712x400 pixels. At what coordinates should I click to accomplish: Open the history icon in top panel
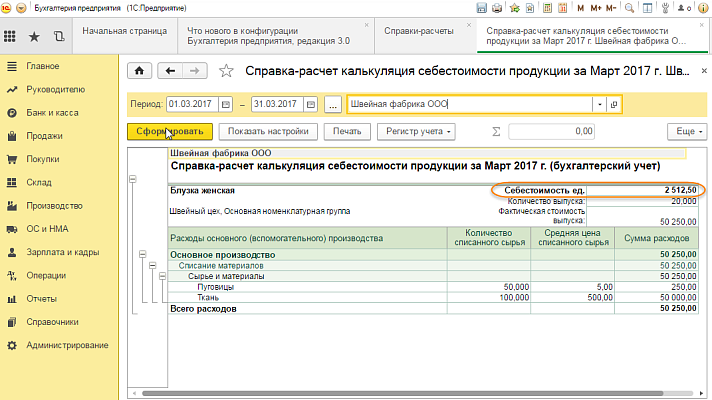pos(59,37)
